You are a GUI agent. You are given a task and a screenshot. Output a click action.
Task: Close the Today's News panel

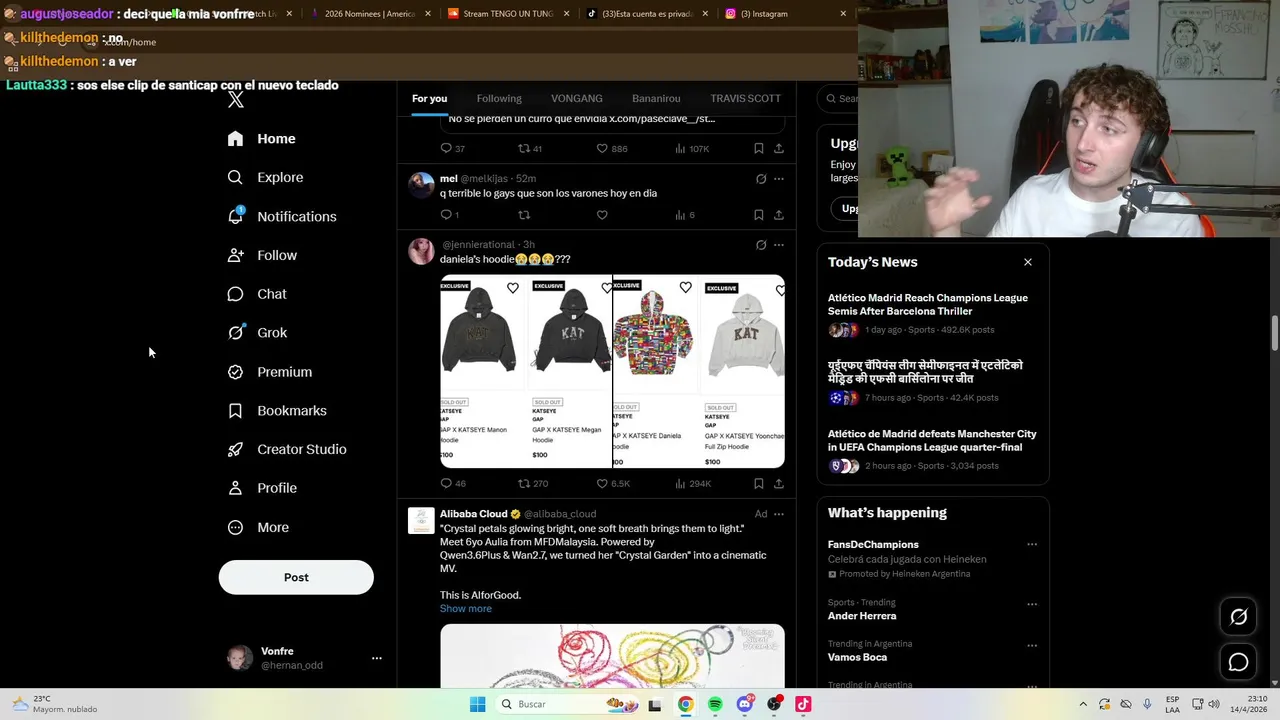click(x=1027, y=262)
